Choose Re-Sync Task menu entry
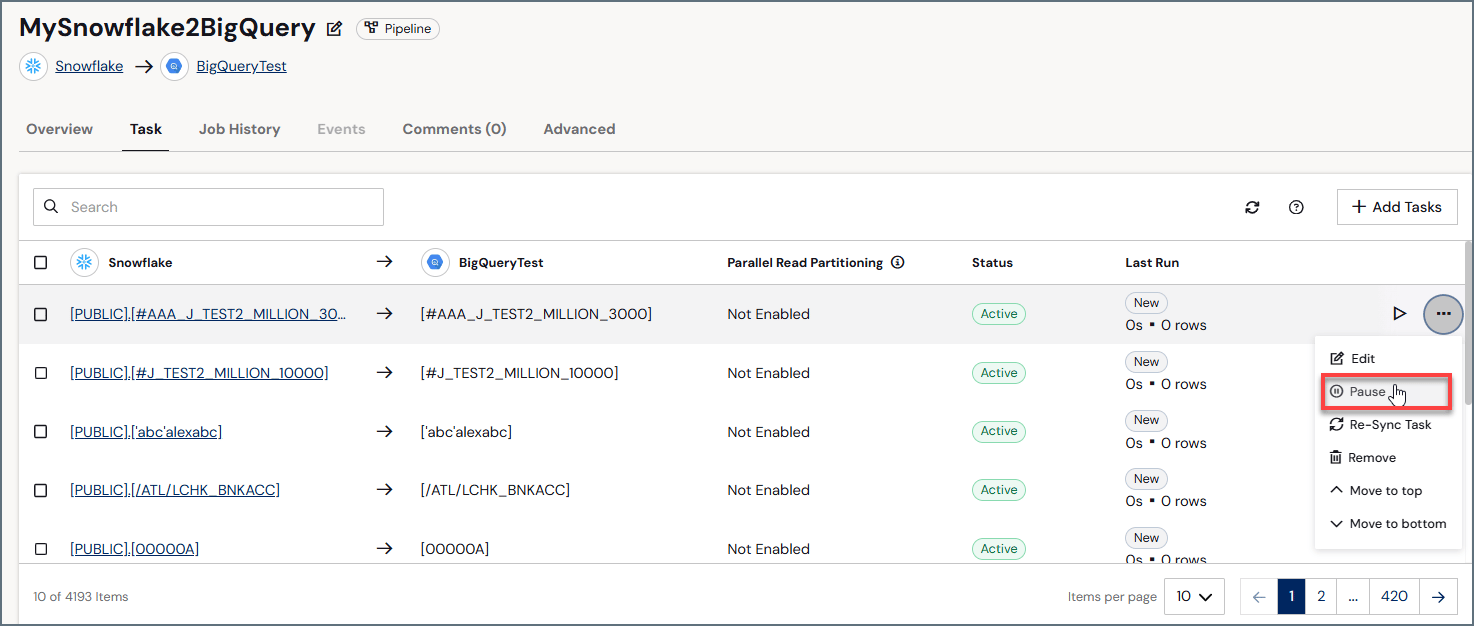 click(1388, 424)
